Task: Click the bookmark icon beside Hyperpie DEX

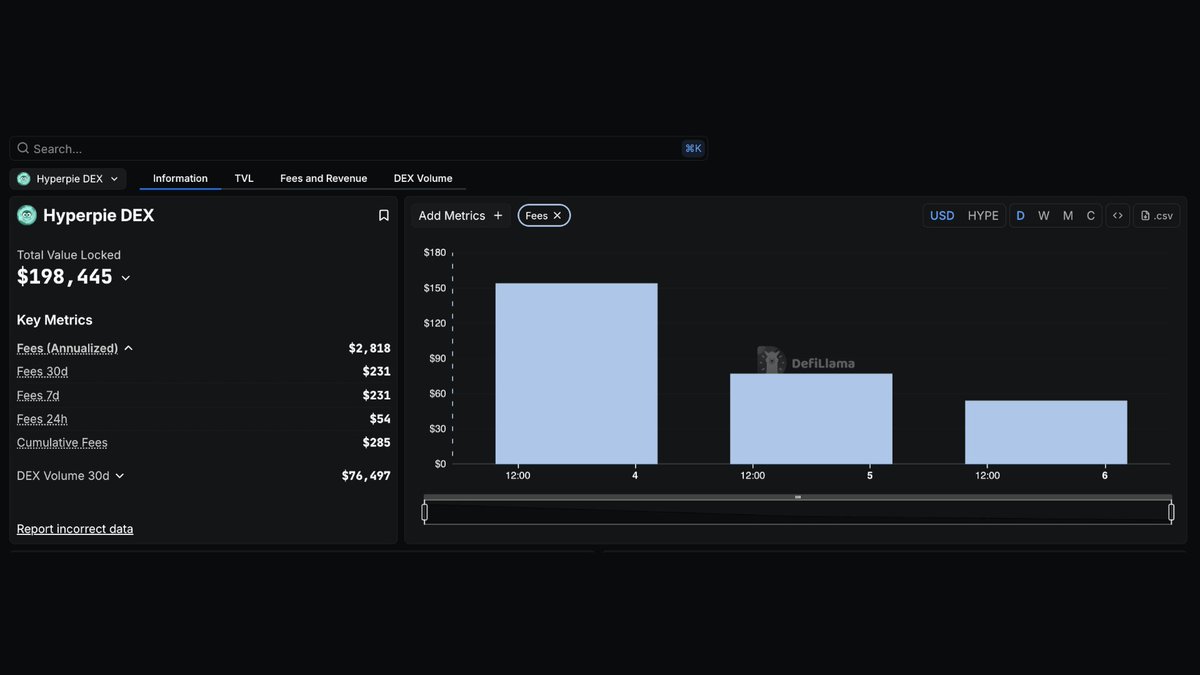Action: 383,215
